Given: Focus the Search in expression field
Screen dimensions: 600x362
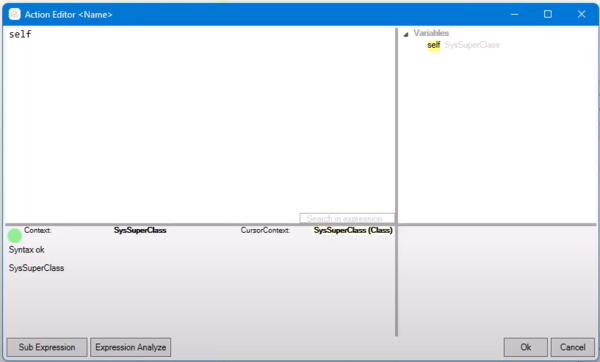Looking at the screenshot, I should (347, 219).
